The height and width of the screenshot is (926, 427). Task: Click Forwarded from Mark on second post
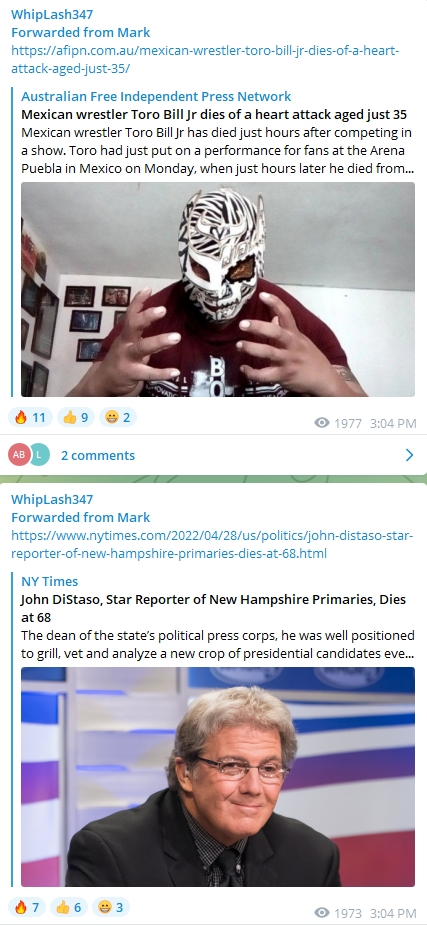click(81, 517)
